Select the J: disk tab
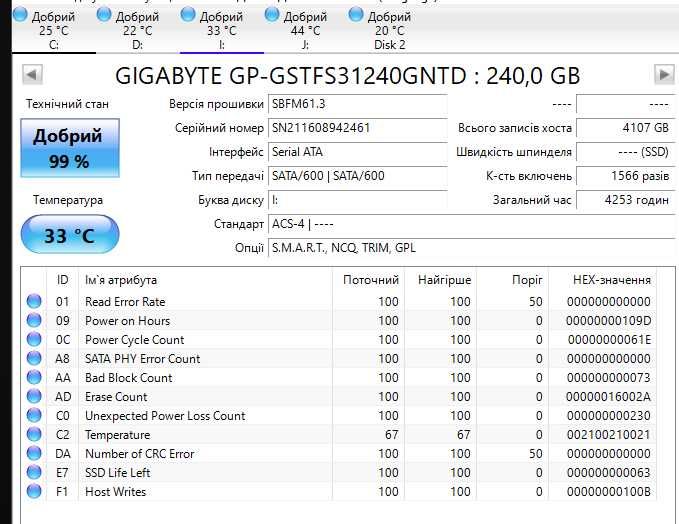This screenshot has height=524, width=679. tap(306, 30)
